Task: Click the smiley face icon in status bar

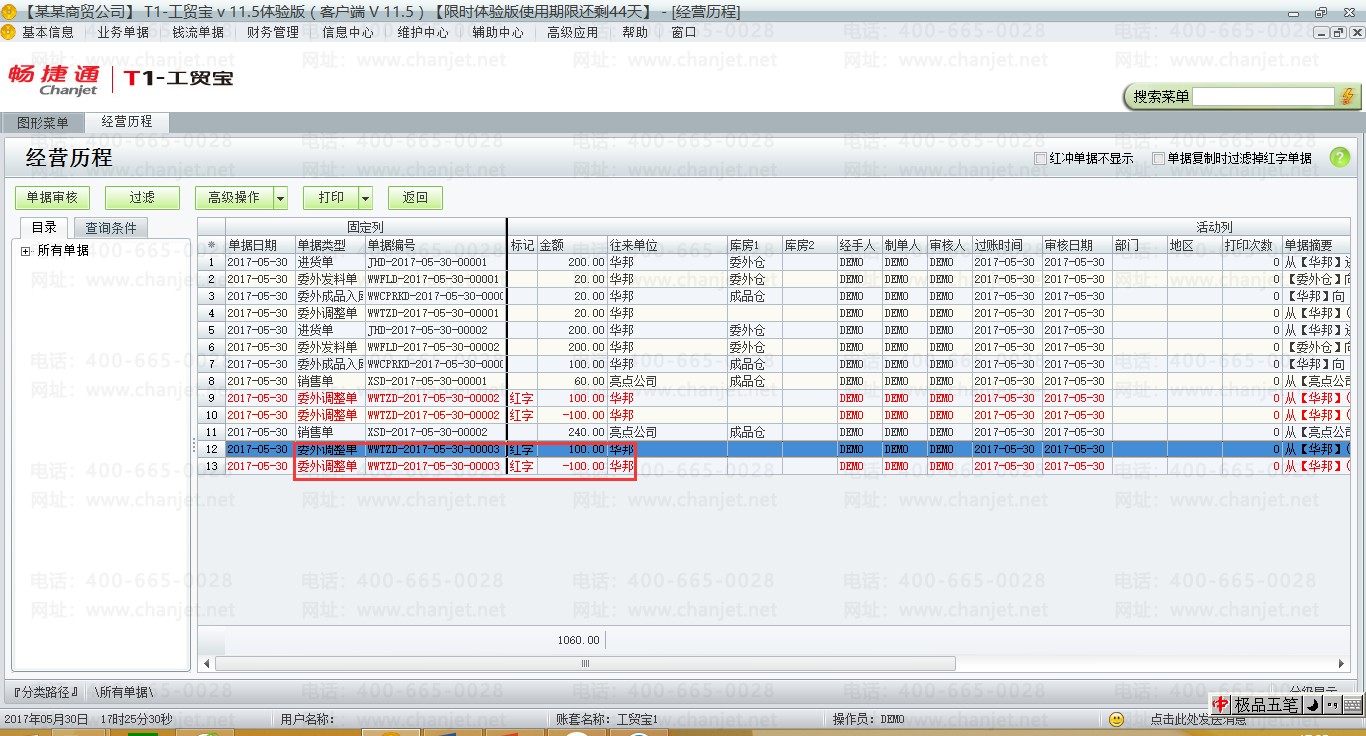Action: coord(1117,719)
